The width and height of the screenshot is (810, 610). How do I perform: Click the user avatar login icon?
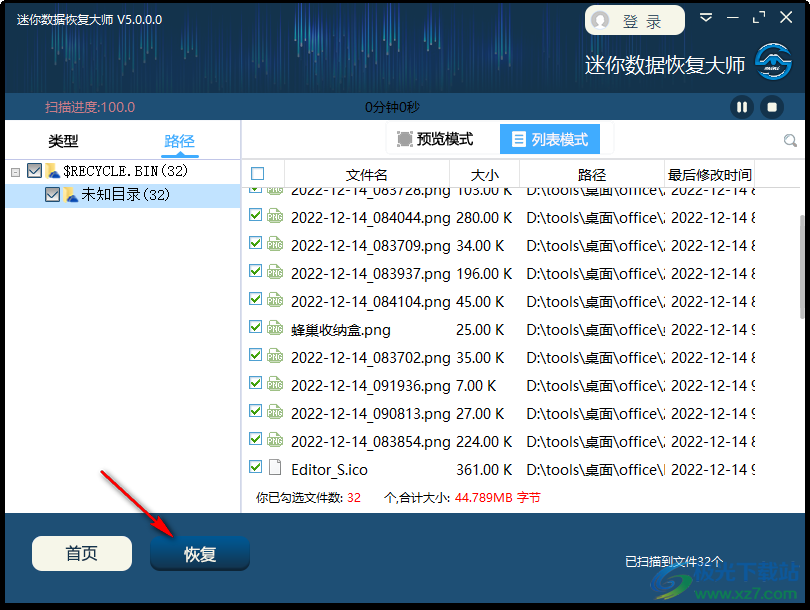coord(600,21)
